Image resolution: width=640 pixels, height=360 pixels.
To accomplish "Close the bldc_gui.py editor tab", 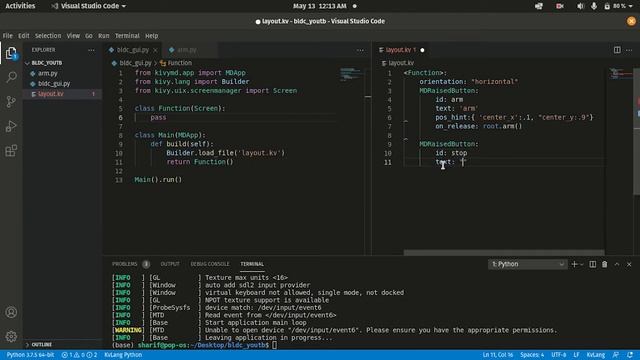I will (x=155, y=50).
